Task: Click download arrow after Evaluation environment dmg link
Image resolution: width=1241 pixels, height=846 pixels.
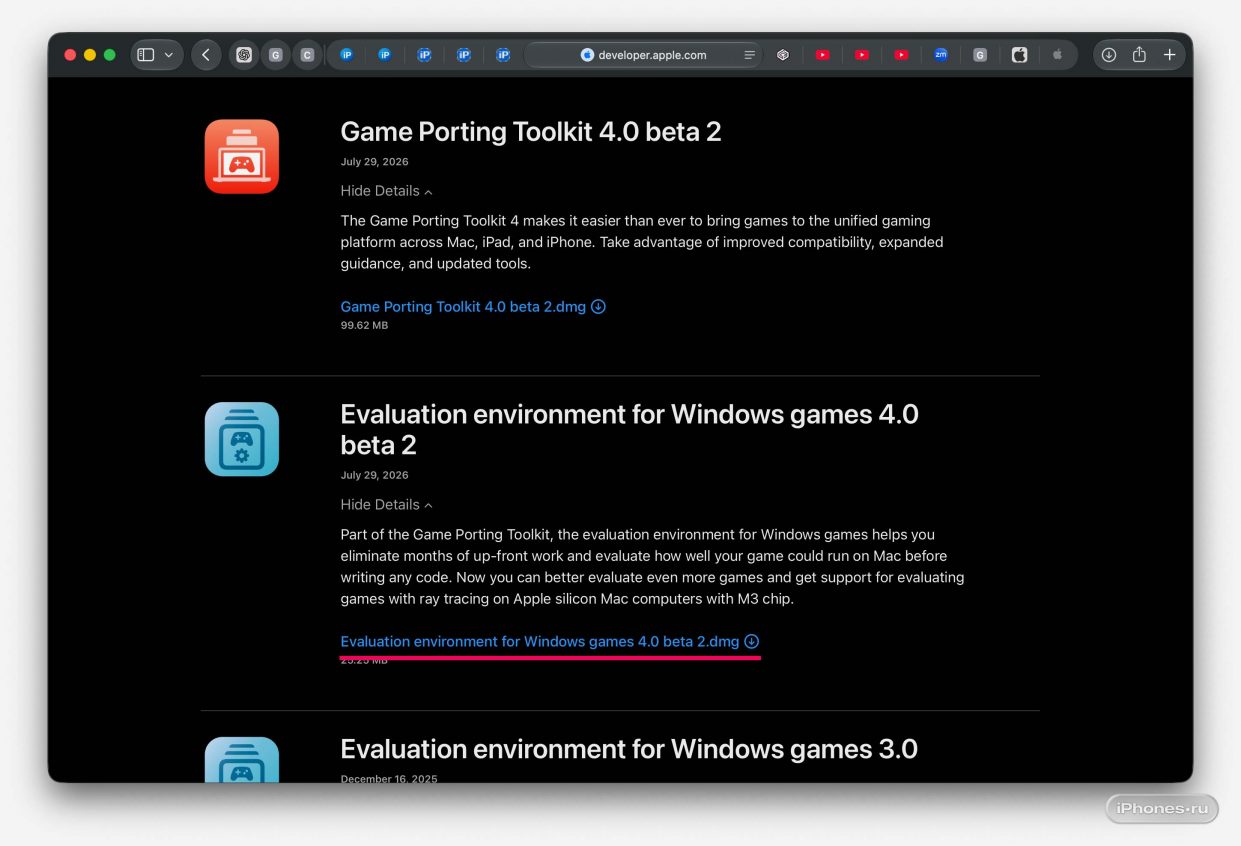Action: coord(752,642)
